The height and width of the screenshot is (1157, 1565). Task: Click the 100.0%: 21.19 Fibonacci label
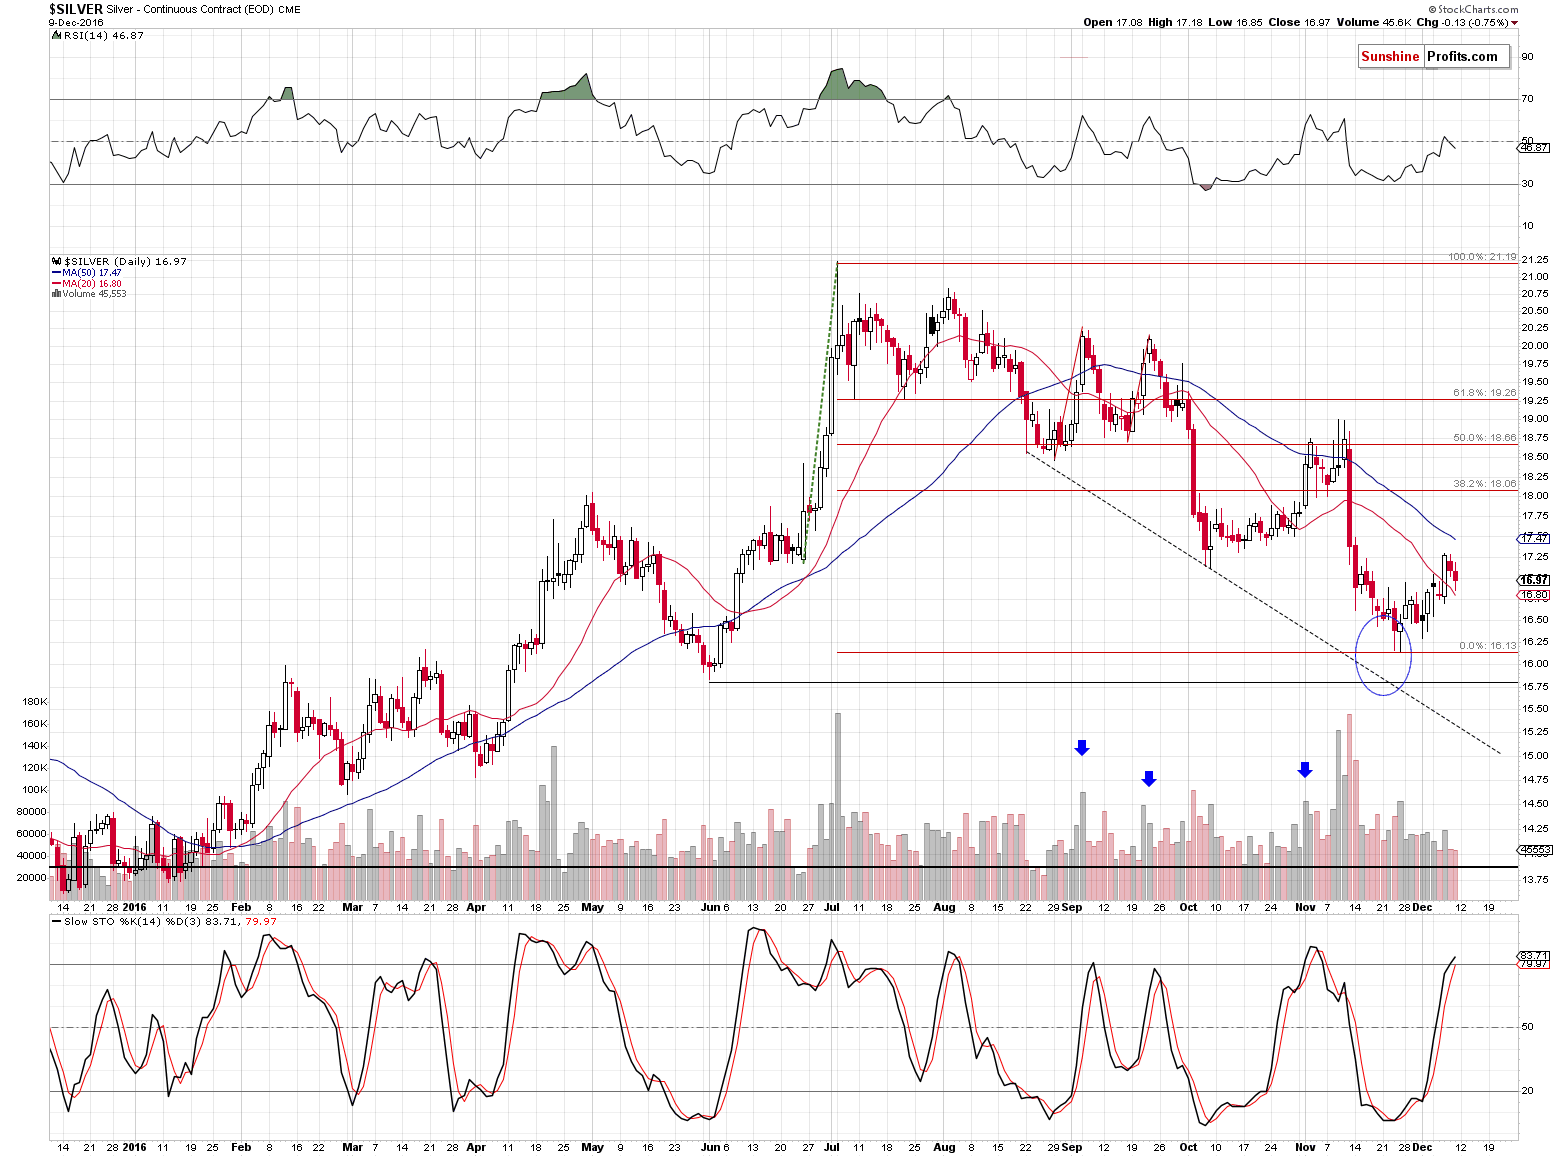(1482, 257)
